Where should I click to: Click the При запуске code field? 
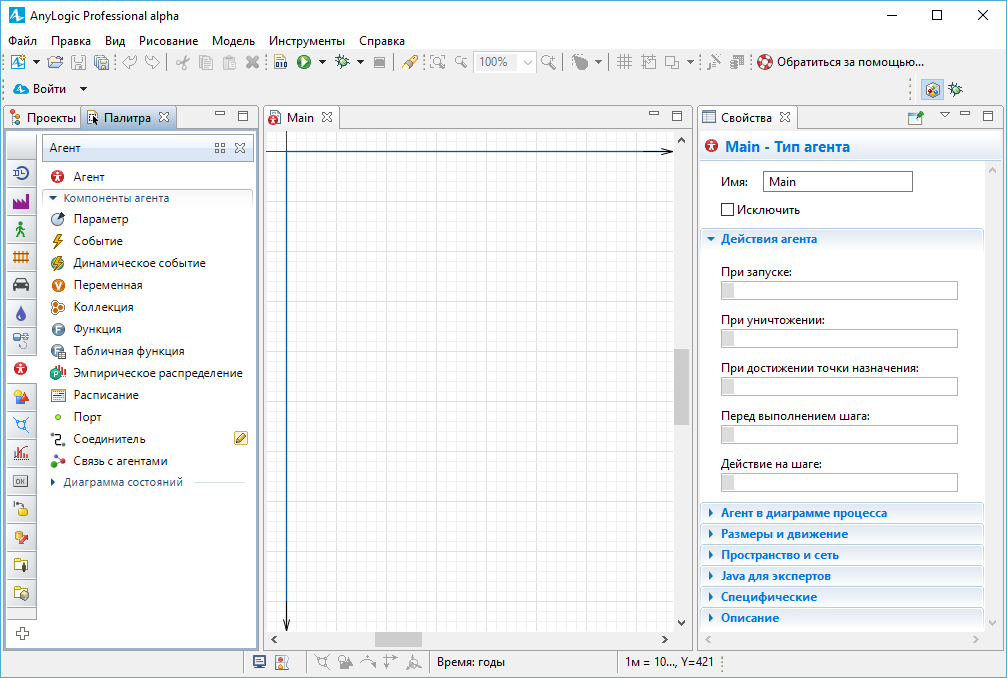tap(839, 291)
